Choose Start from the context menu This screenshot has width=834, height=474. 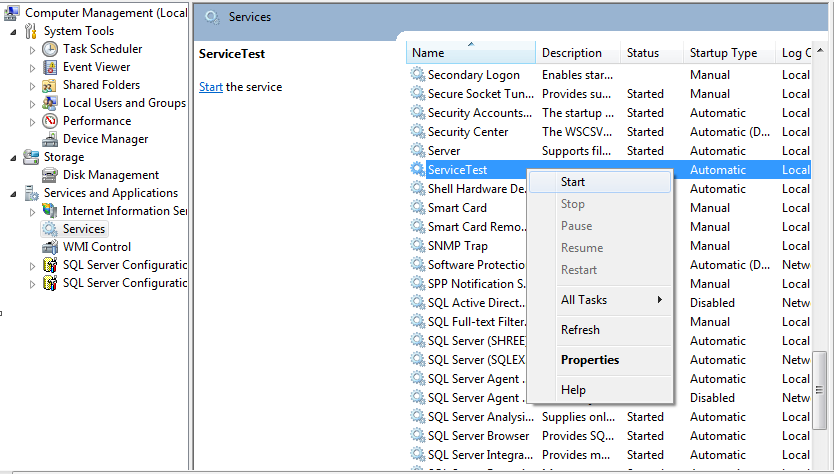coord(600,182)
